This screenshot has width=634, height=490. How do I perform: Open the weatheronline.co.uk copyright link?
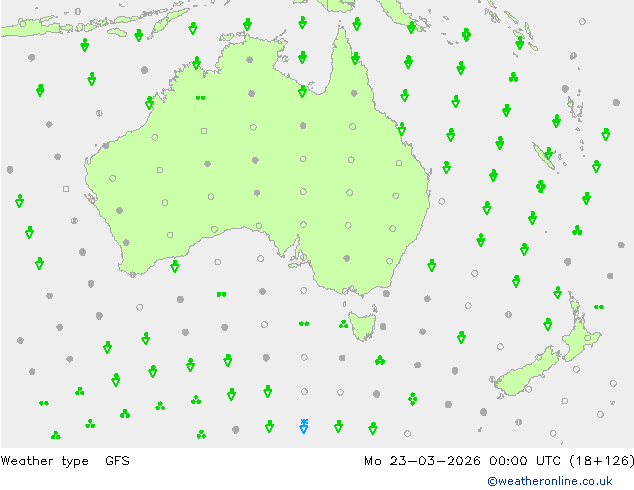[549, 481]
